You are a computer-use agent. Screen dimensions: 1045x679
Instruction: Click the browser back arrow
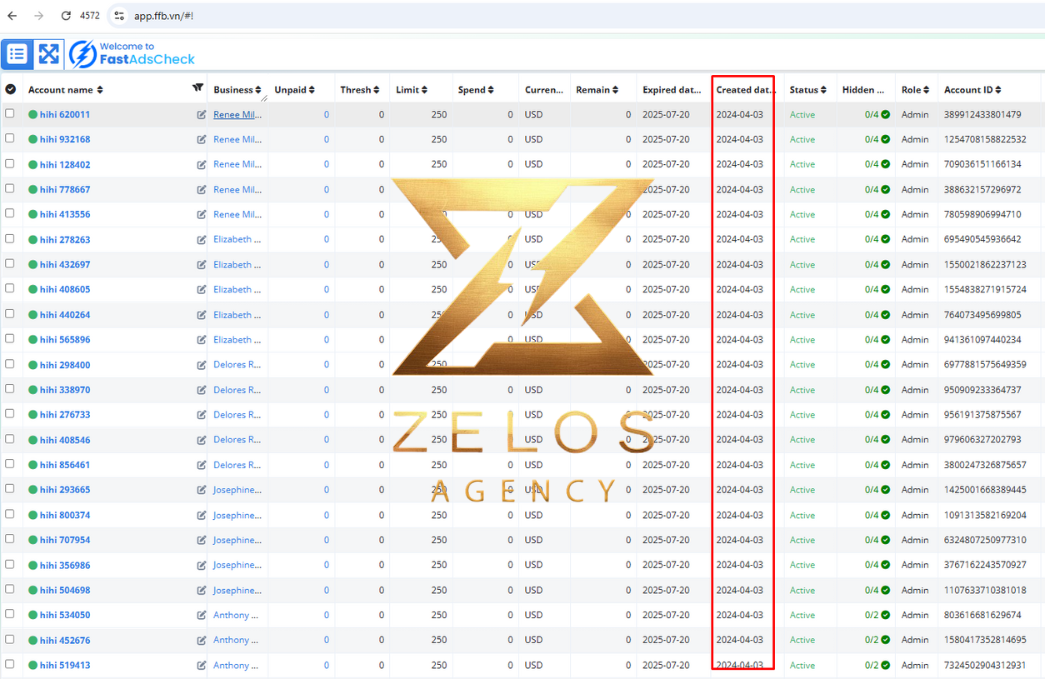[12, 15]
